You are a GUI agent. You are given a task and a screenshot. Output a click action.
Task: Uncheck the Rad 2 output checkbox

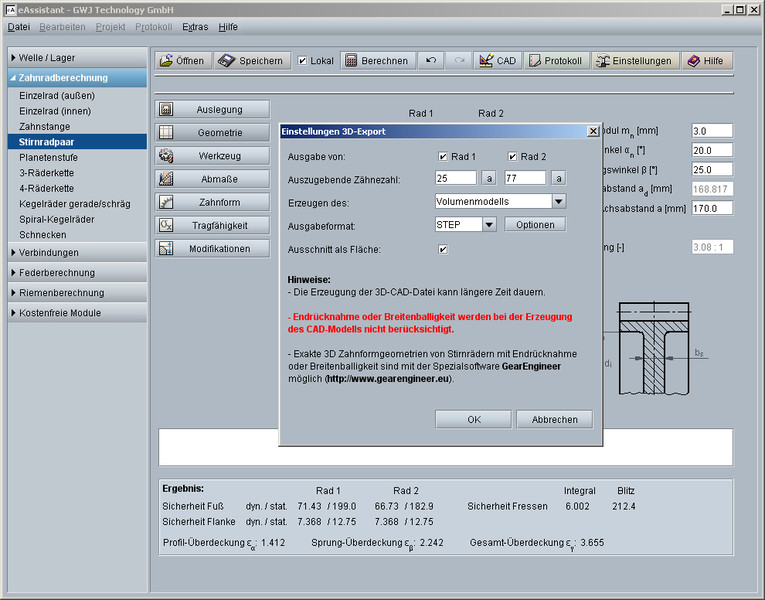512,156
